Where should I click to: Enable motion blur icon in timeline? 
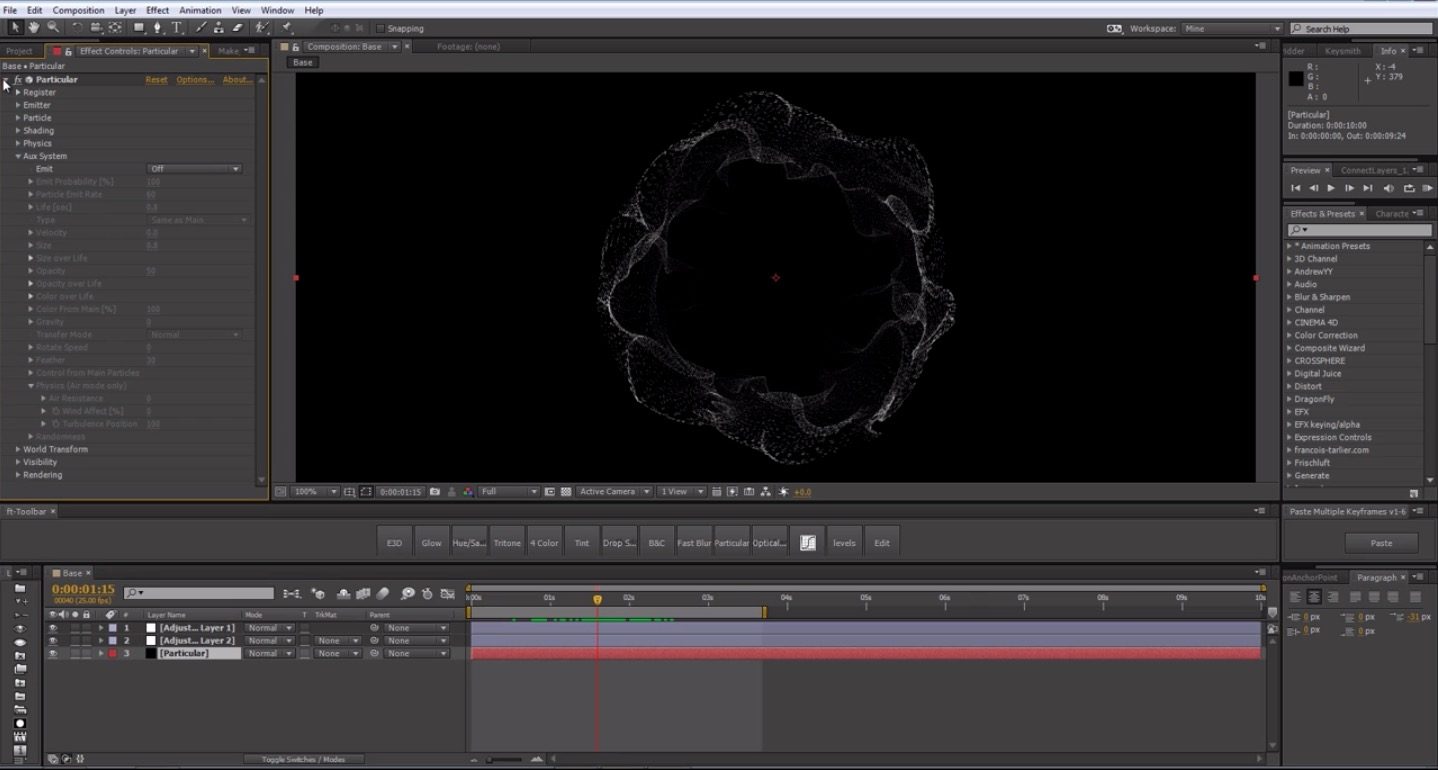[x=383, y=594]
